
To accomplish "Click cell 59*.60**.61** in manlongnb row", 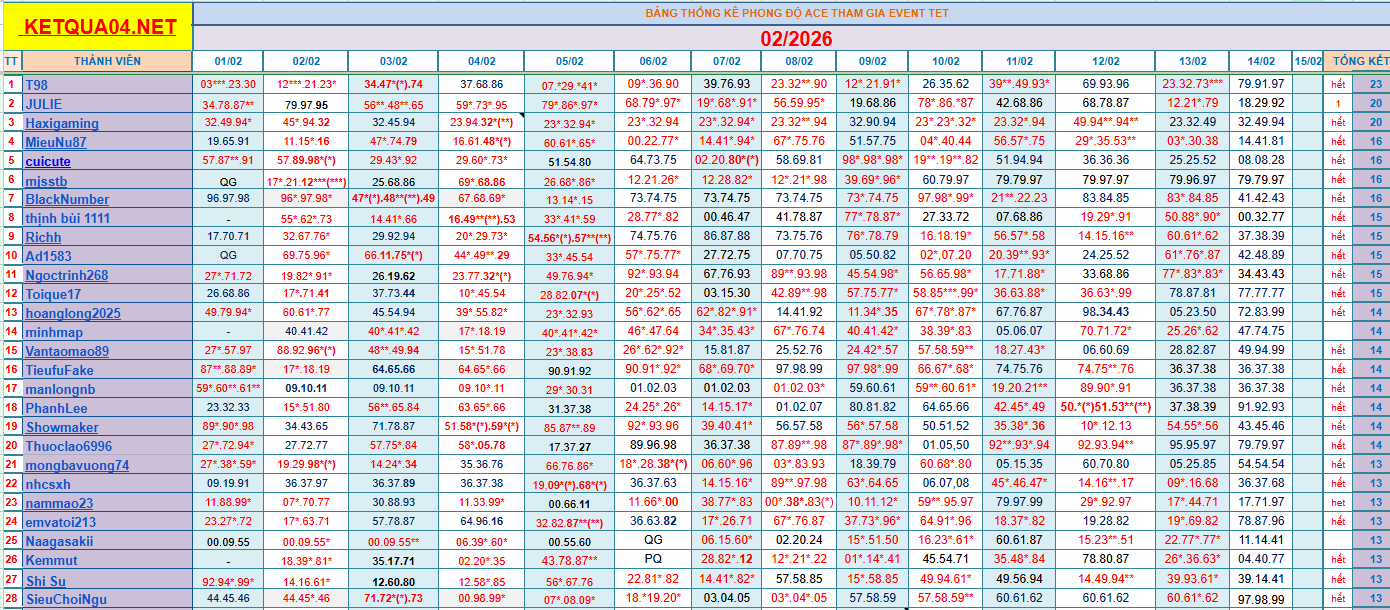I will [x=228, y=389].
